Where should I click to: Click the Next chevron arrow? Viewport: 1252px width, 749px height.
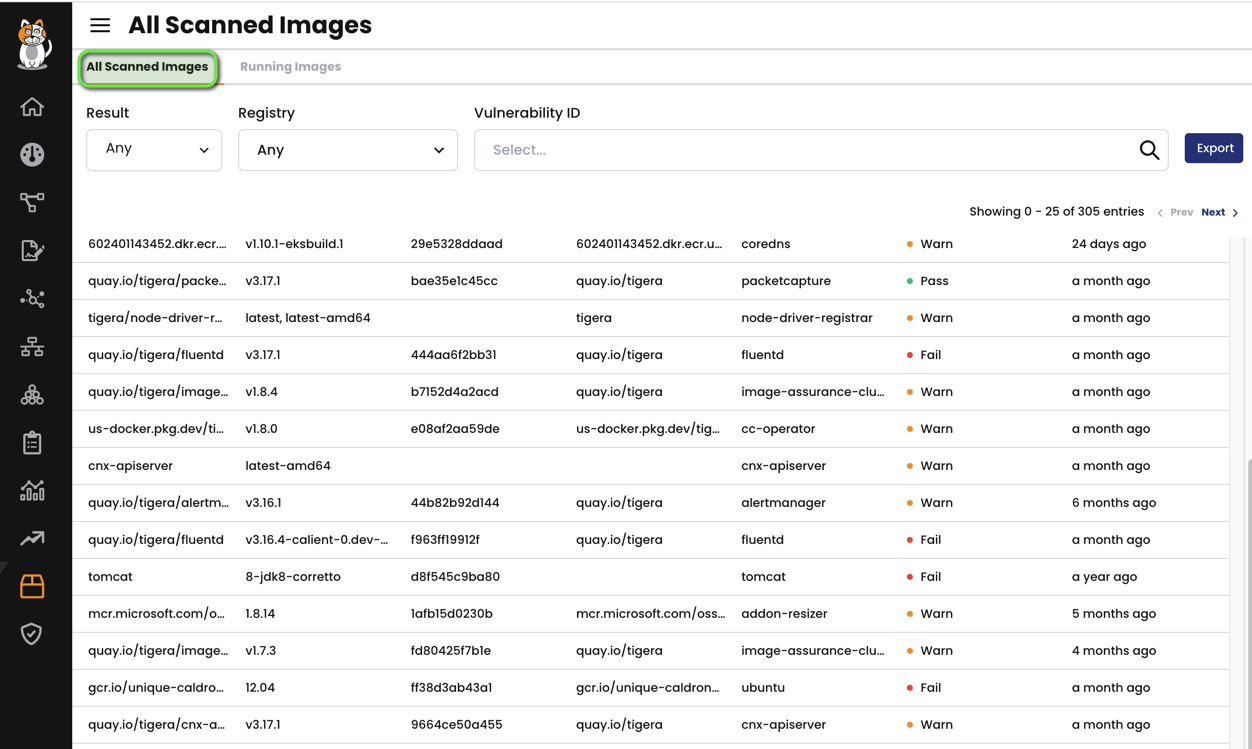click(1236, 213)
